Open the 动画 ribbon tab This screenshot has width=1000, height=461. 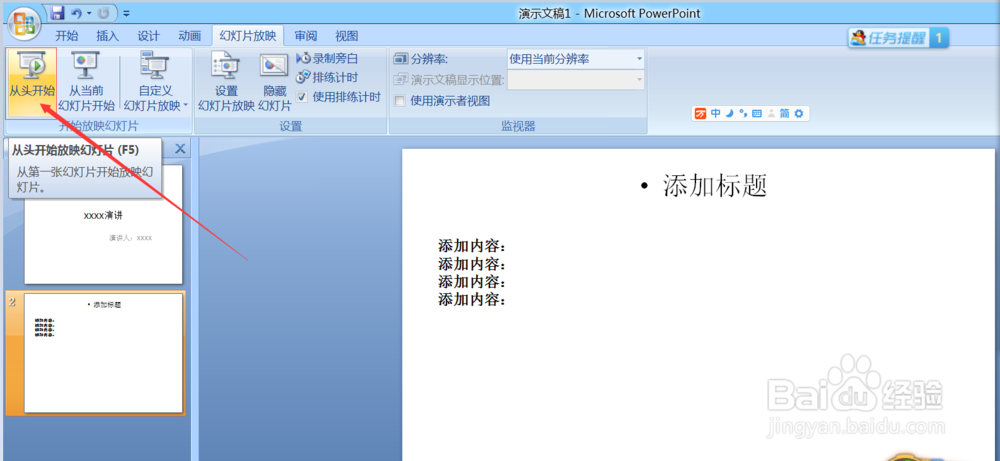click(x=189, y=36)
